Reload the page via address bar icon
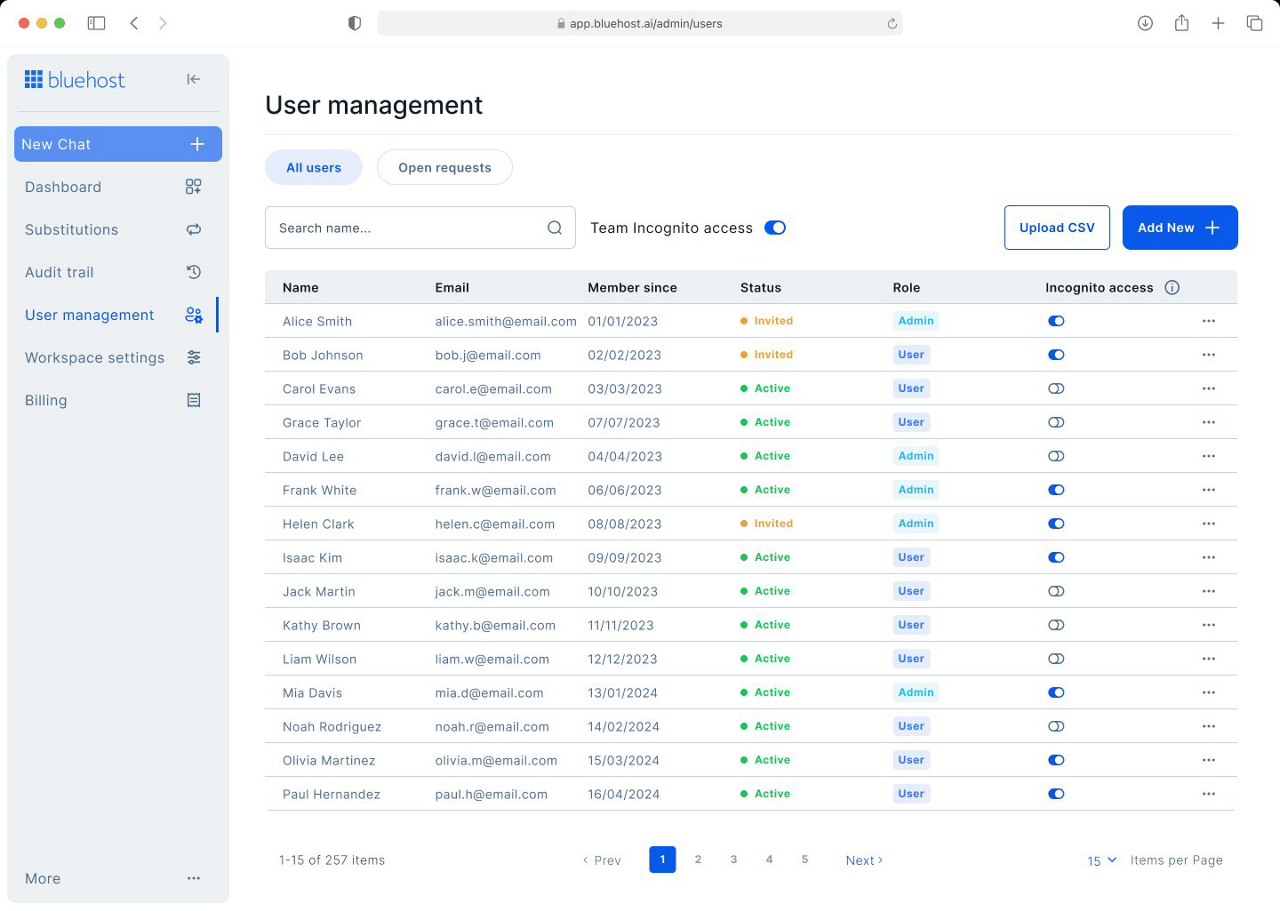Screen dimensions: 1280x911 pos(892,24)
